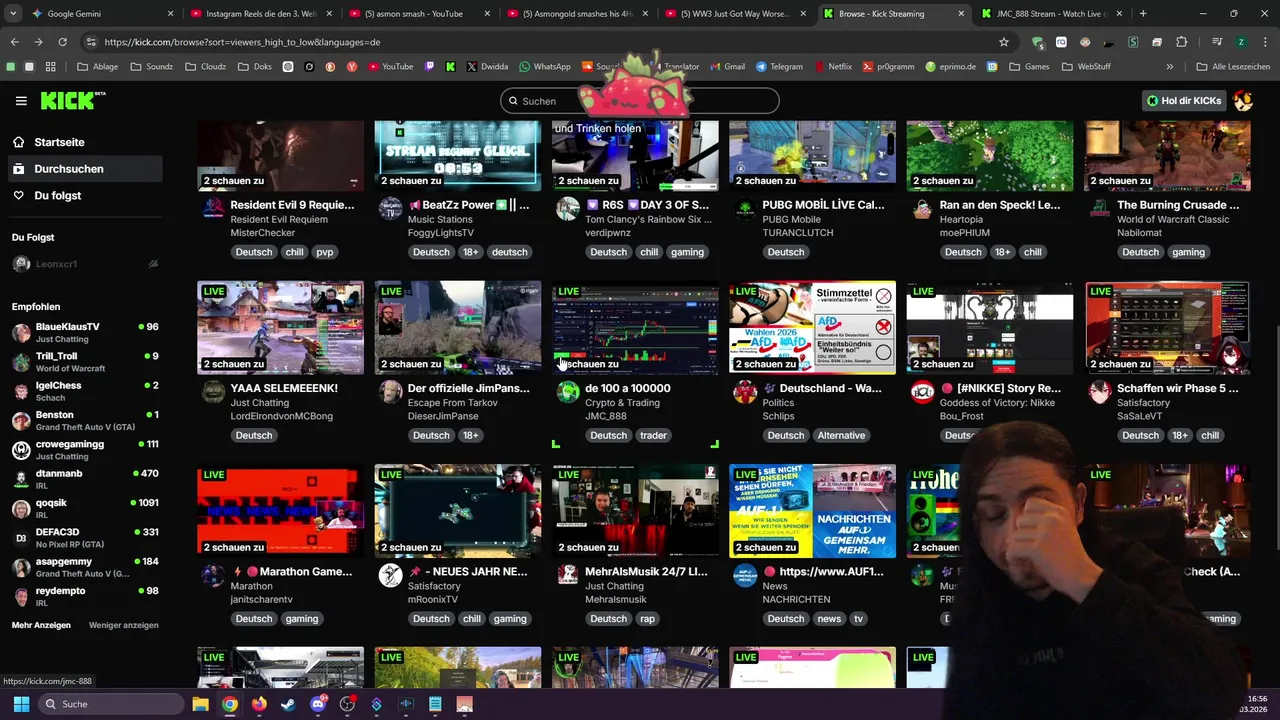
Task: Open recommended channel crowegamingg
Action: (85, 450)
